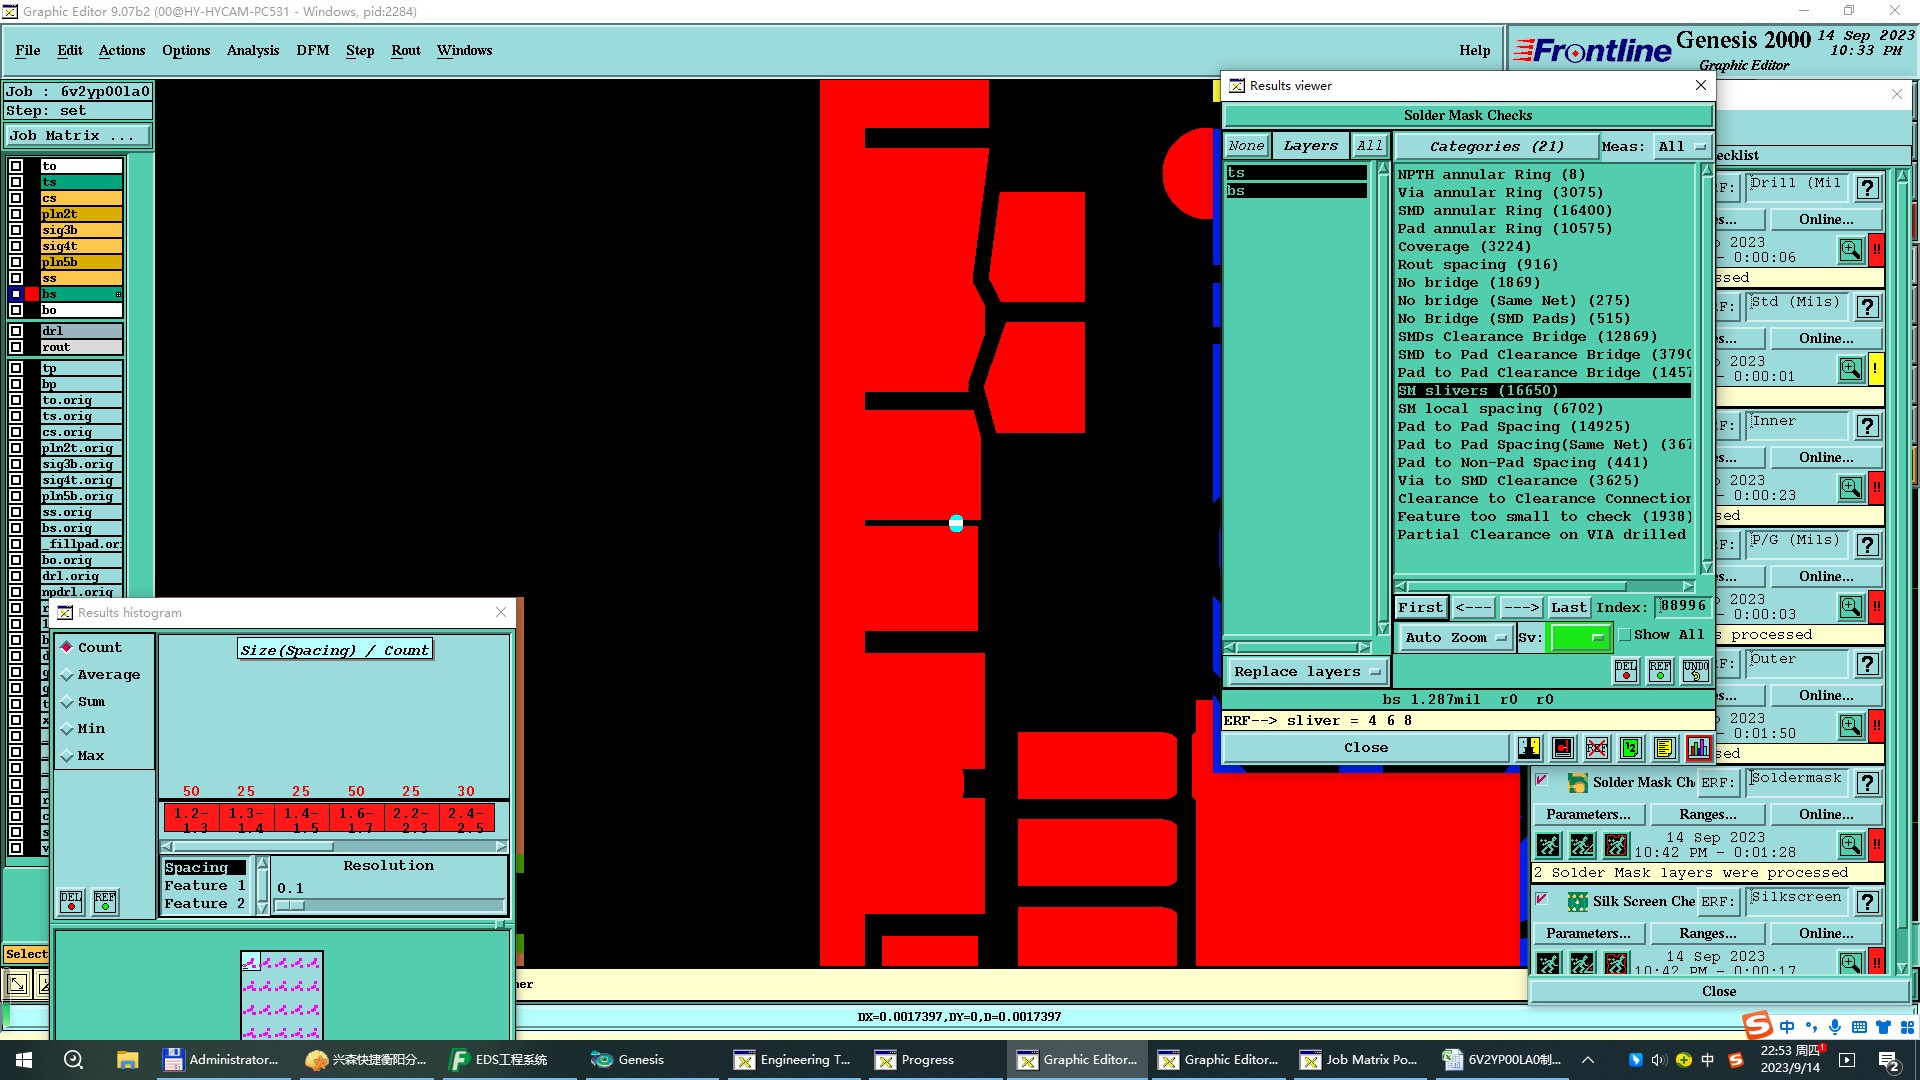This screenshot has width=1920, height=1080.
Task: Click the Last navigation button
Action: pos(1568,607)
